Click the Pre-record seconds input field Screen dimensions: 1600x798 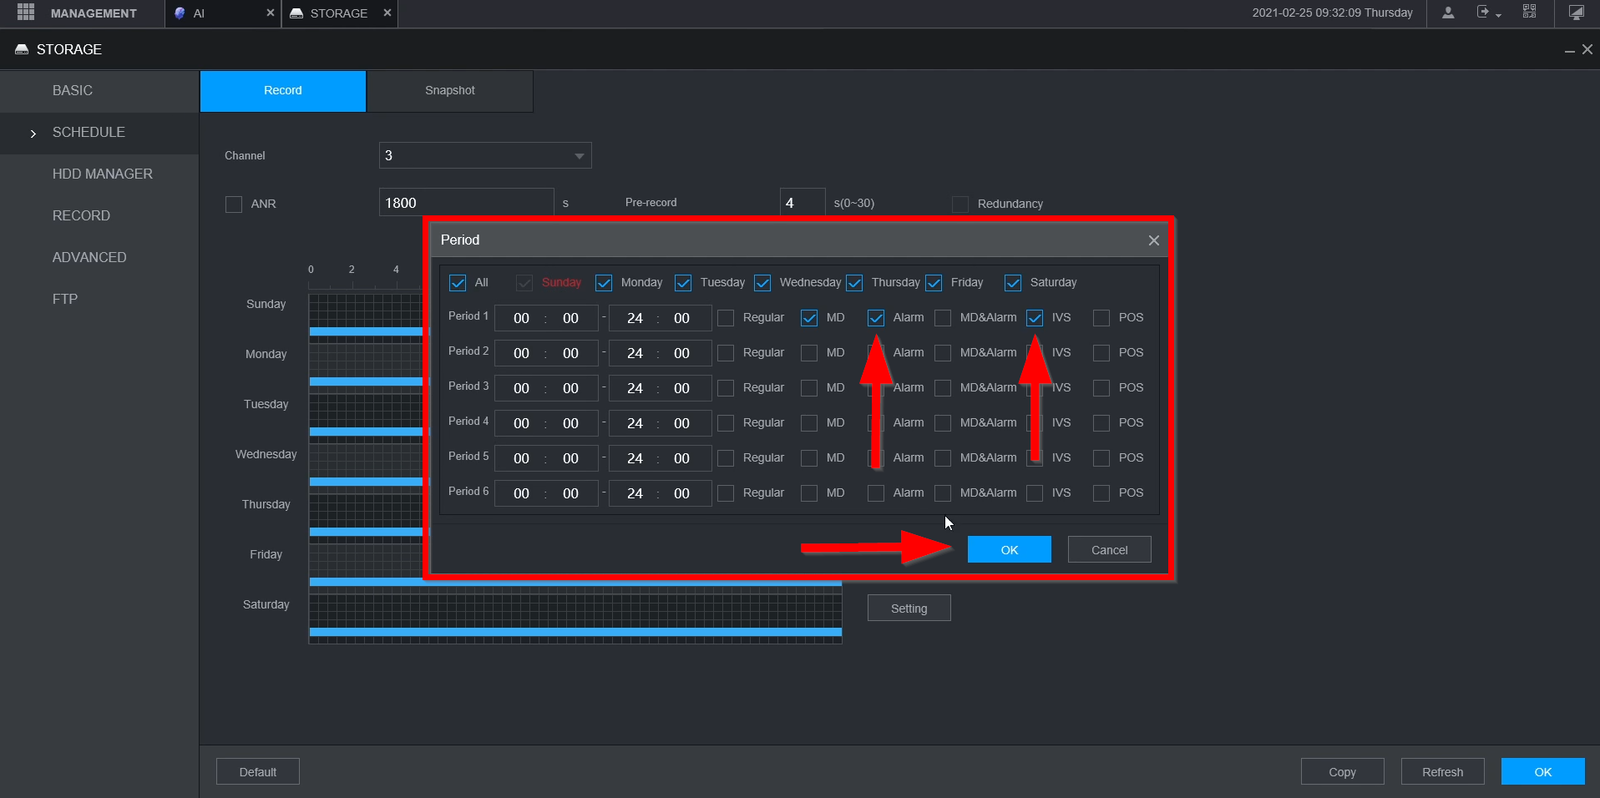801,203
